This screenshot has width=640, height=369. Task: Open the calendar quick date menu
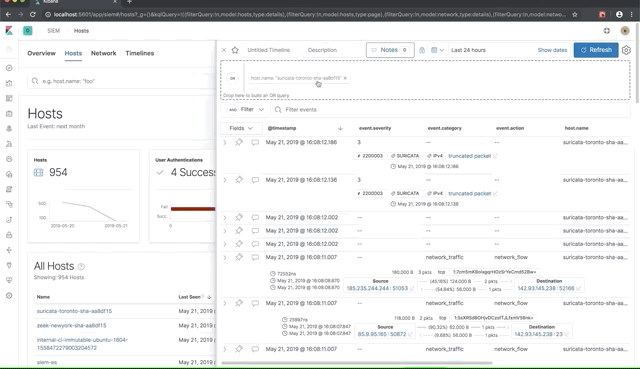(438, 50)
